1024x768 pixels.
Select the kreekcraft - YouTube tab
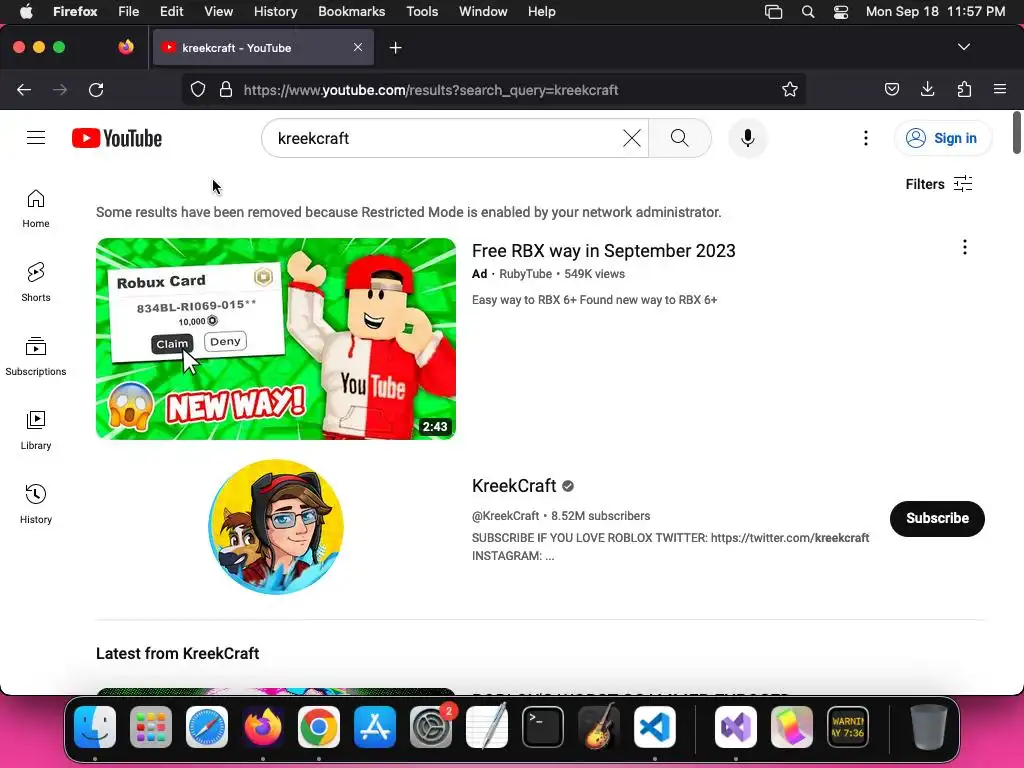(263, 48)
